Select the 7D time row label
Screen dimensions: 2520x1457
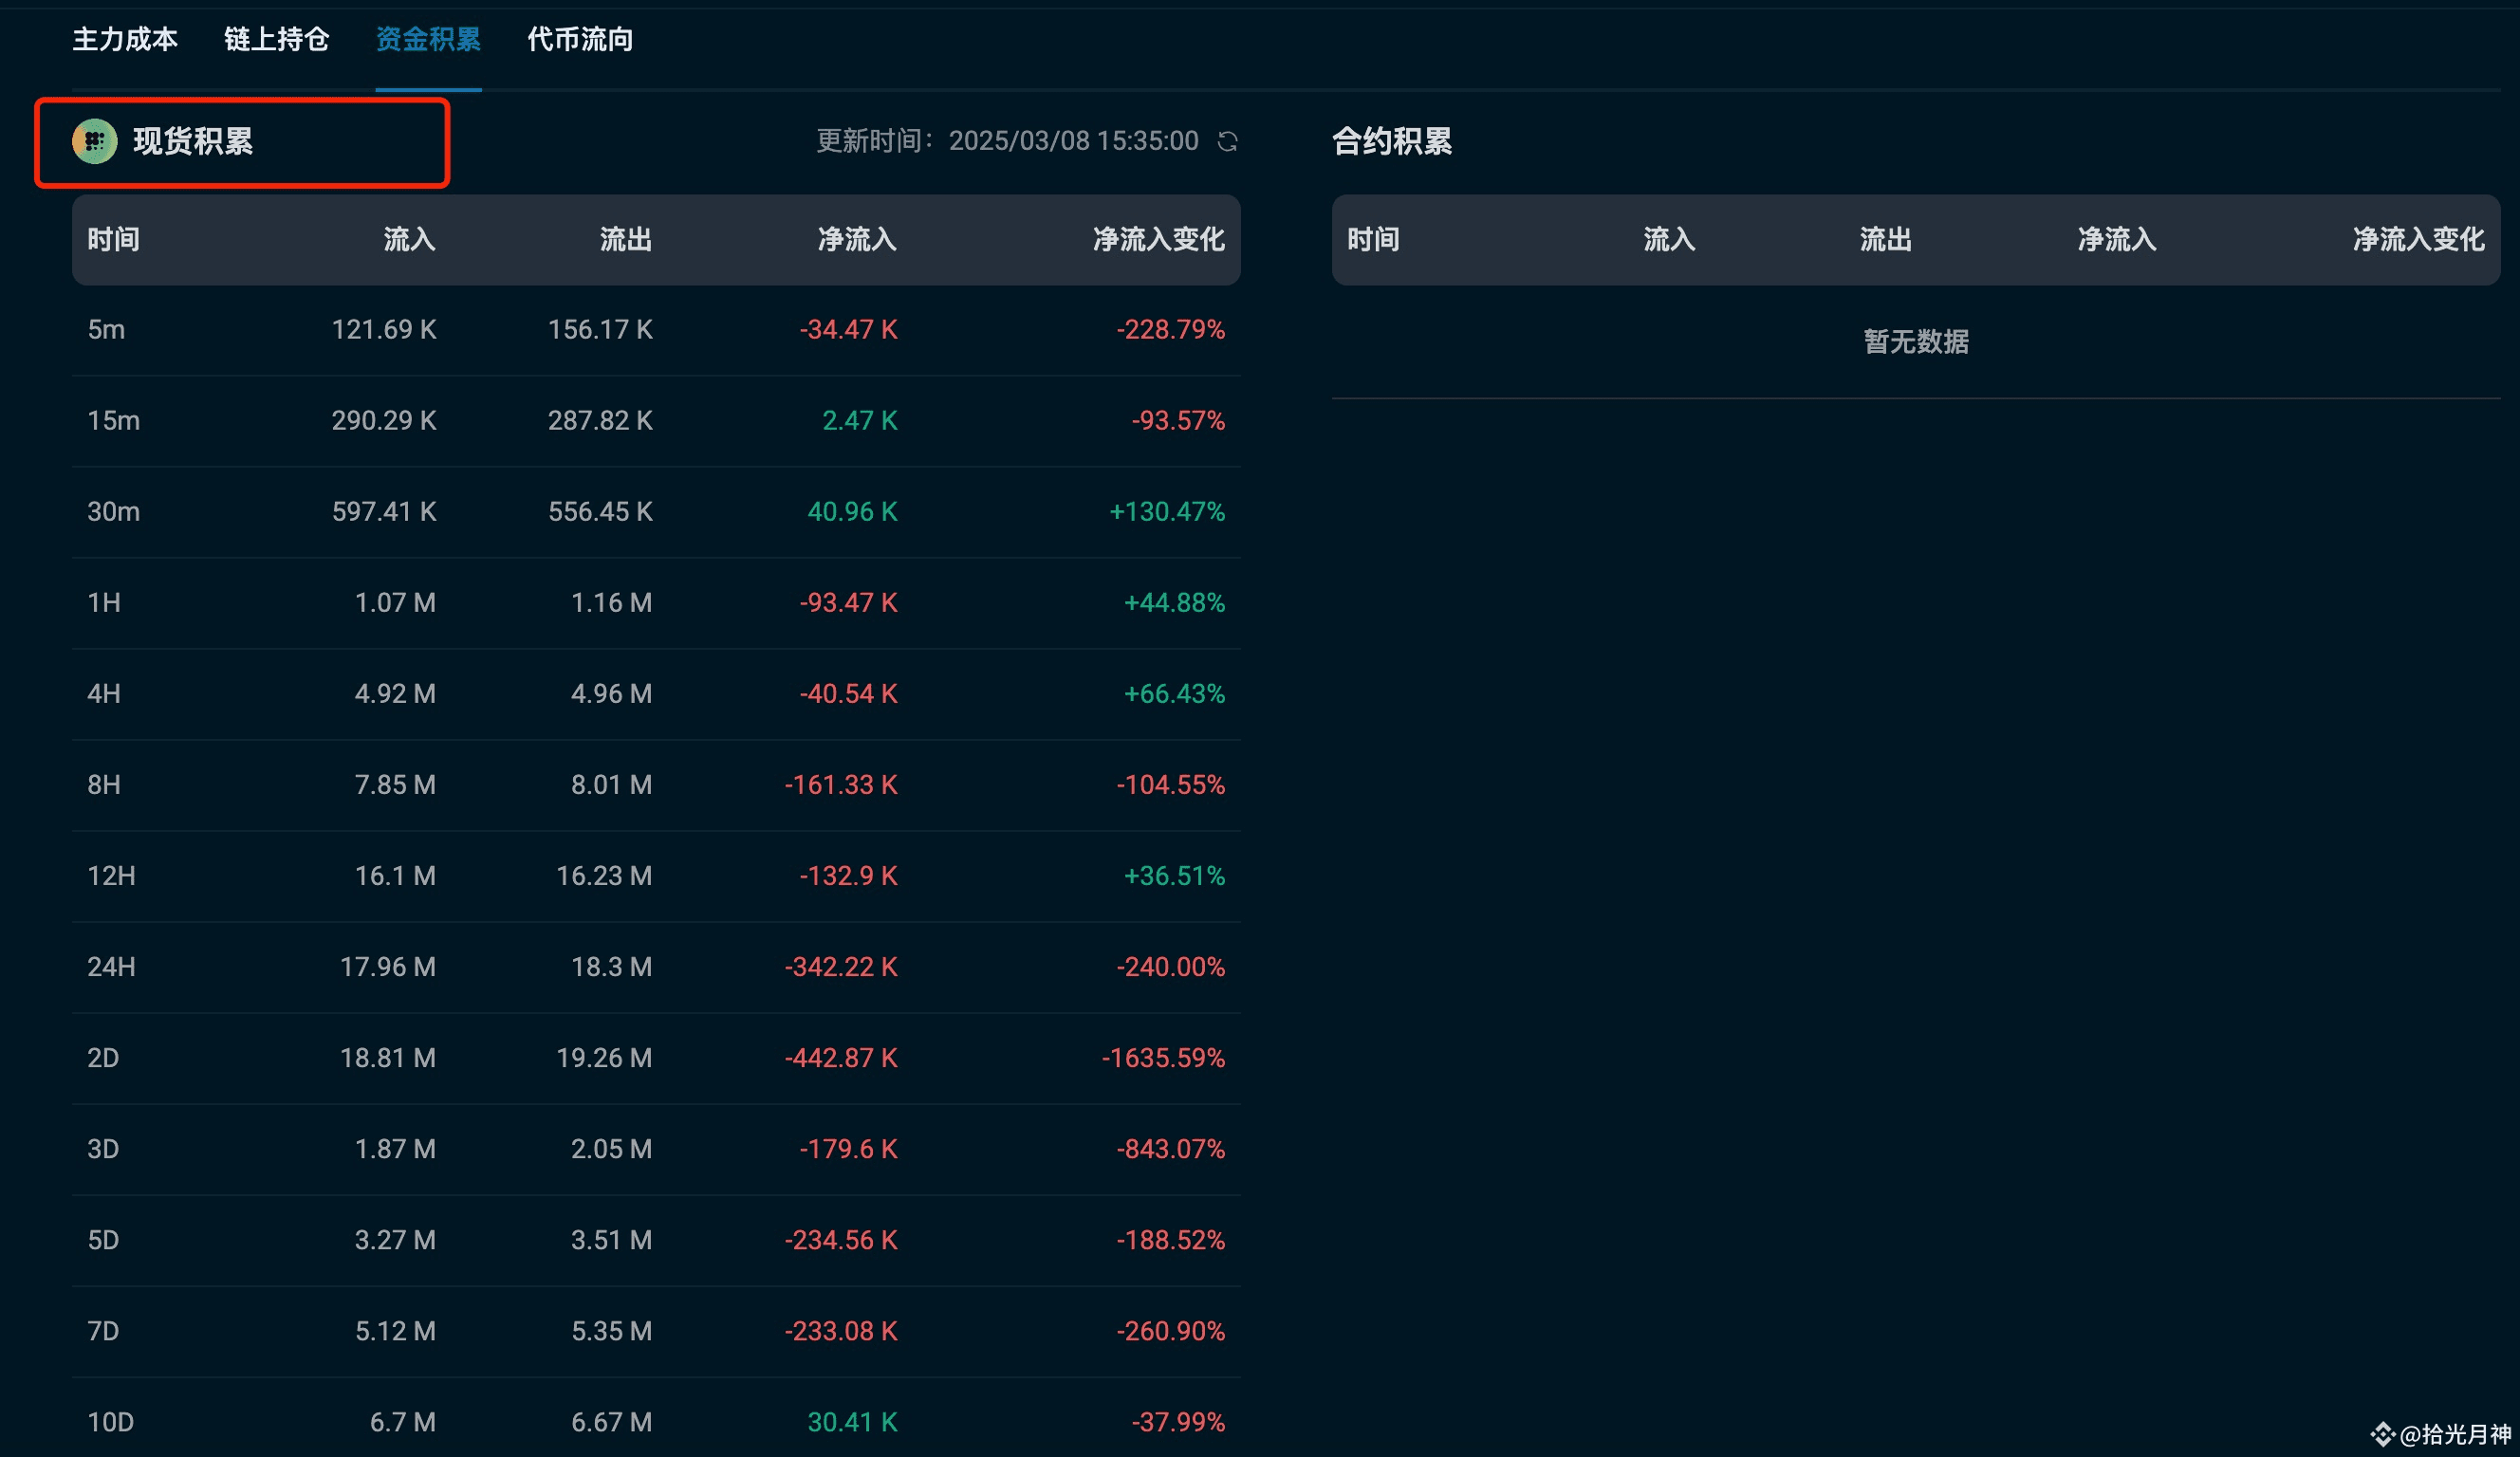coord(103,1330)
